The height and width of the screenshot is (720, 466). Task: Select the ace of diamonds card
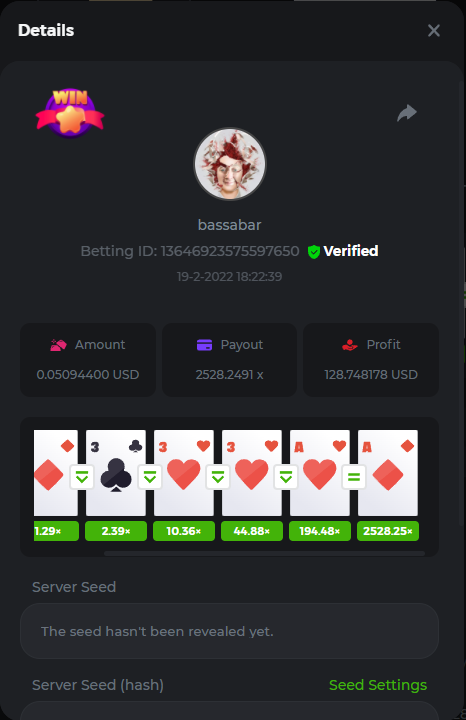(x=388, y=472)
